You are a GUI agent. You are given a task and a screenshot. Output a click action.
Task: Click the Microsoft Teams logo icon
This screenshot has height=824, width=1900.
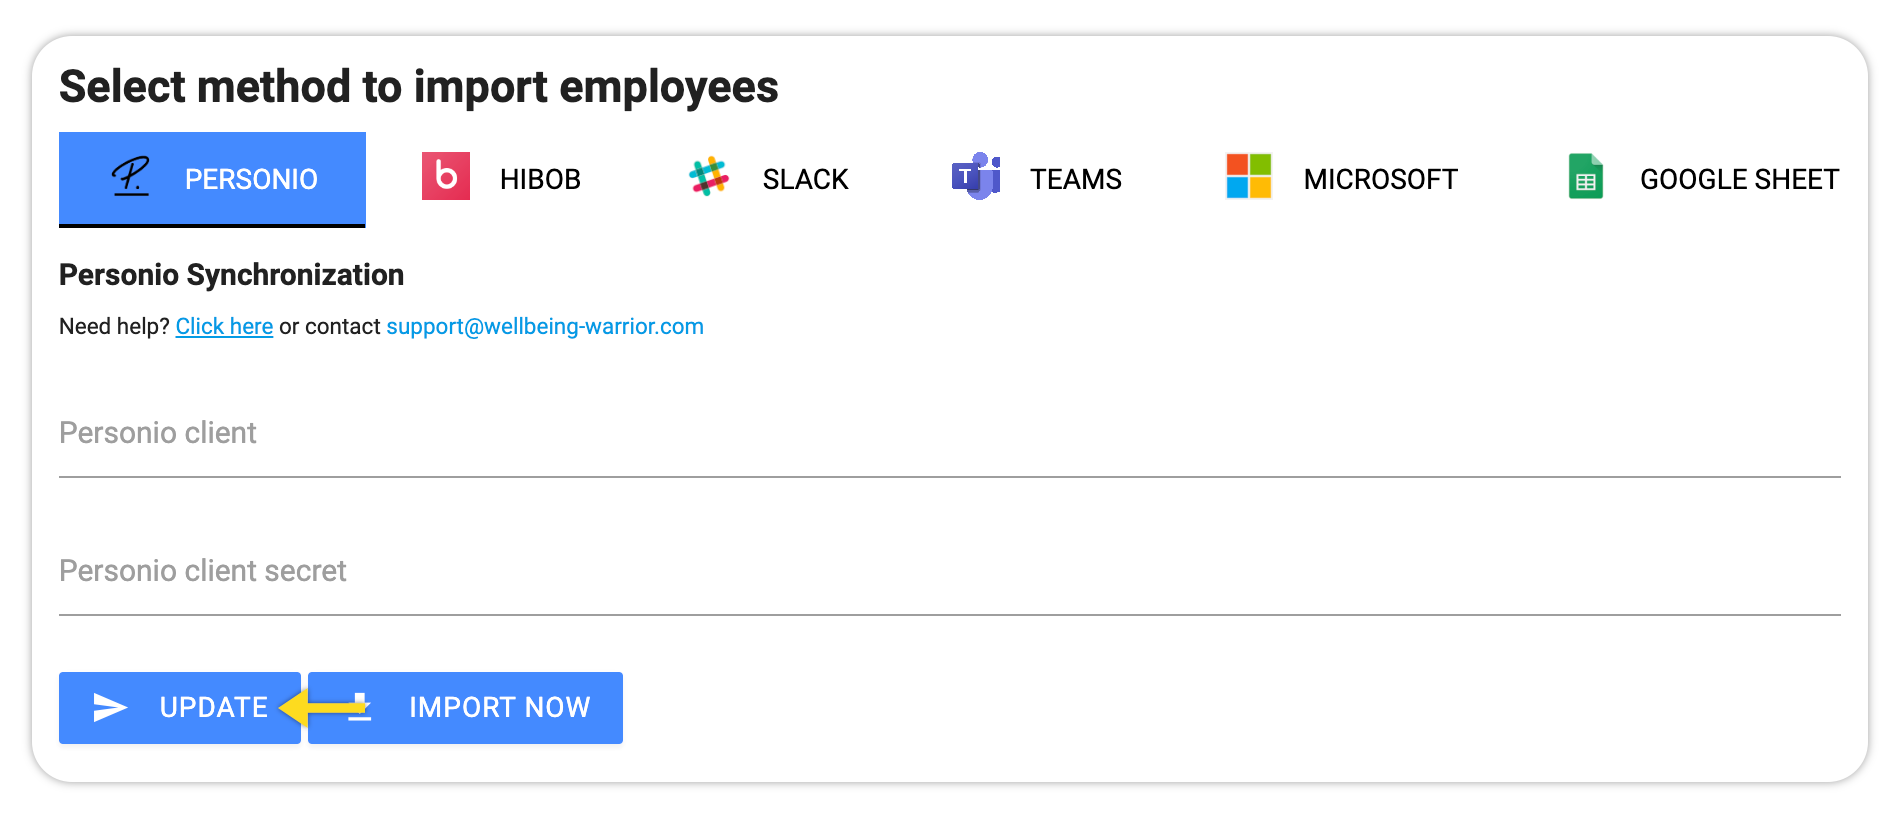976,177
